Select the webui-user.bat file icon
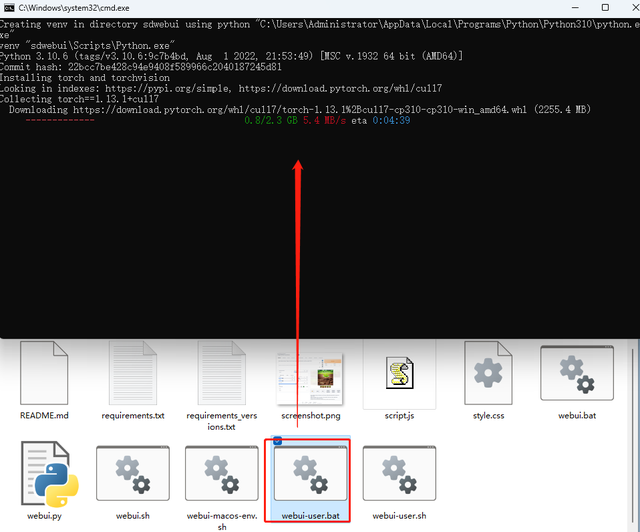This screenshot has height=532, width=640. click(310, 473)
